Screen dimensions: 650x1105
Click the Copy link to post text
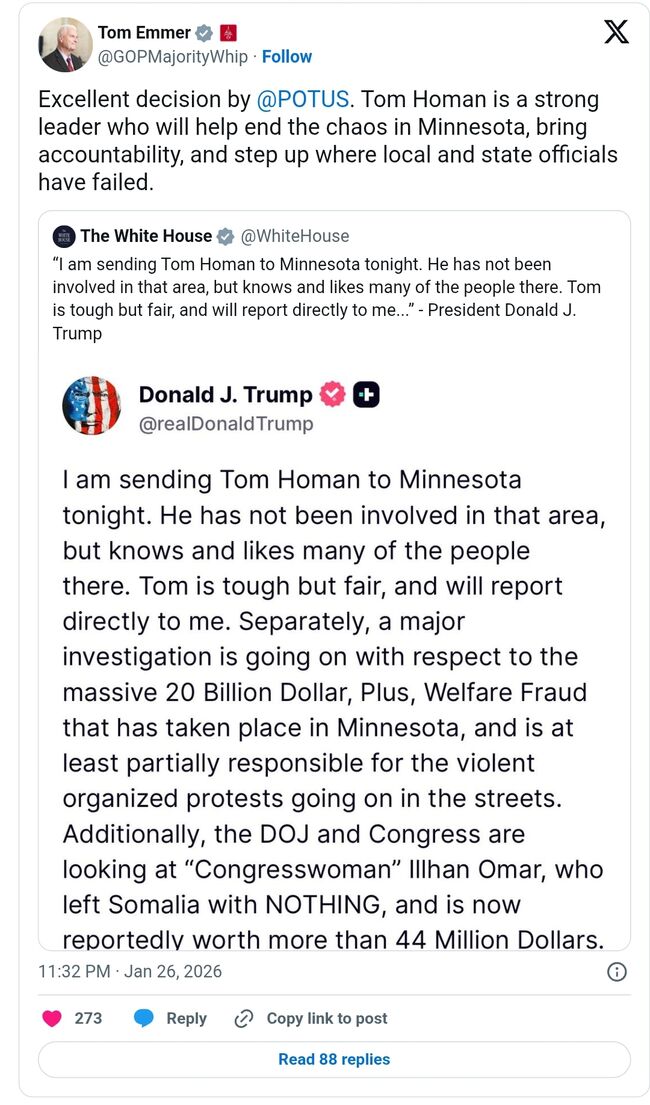pyautogui.click(x=327, y=1018)
